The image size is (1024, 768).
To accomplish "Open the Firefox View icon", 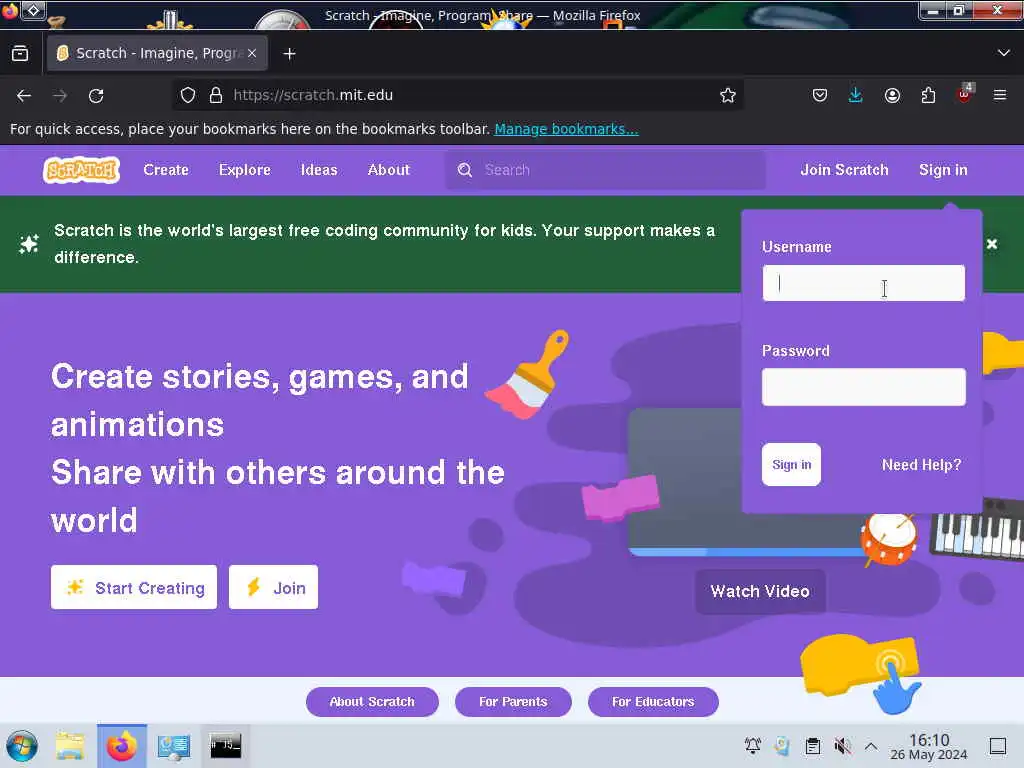I will click(20, 53).
